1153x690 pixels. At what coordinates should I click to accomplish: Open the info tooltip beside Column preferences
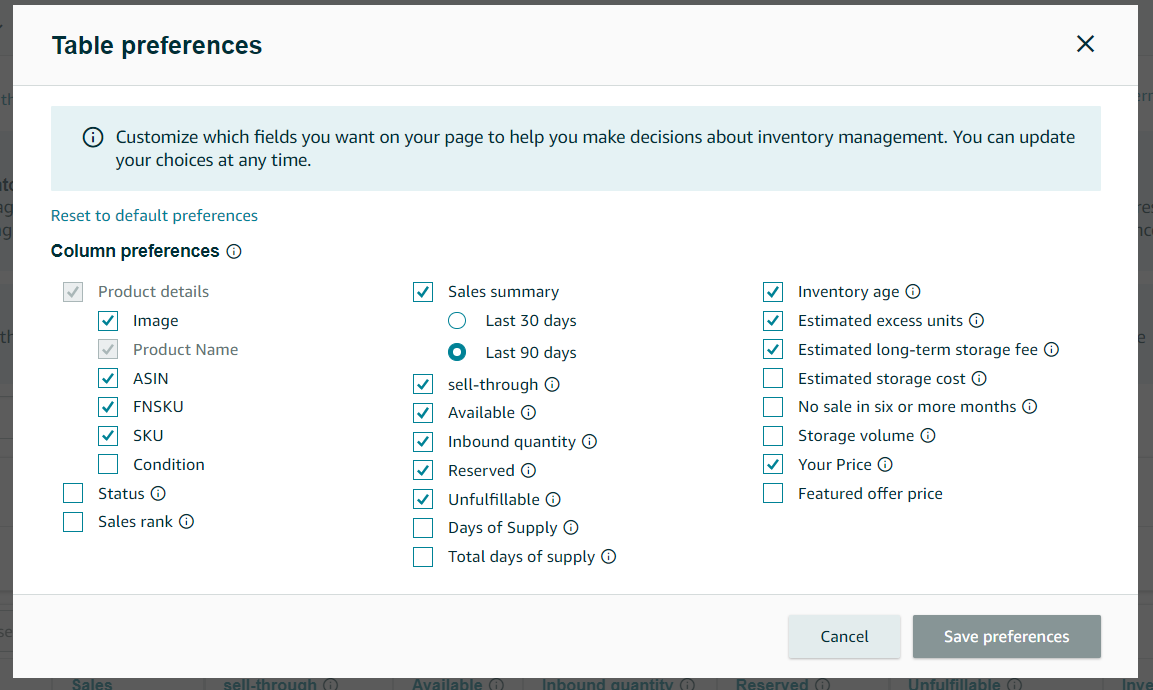click(x=233, y=252)
